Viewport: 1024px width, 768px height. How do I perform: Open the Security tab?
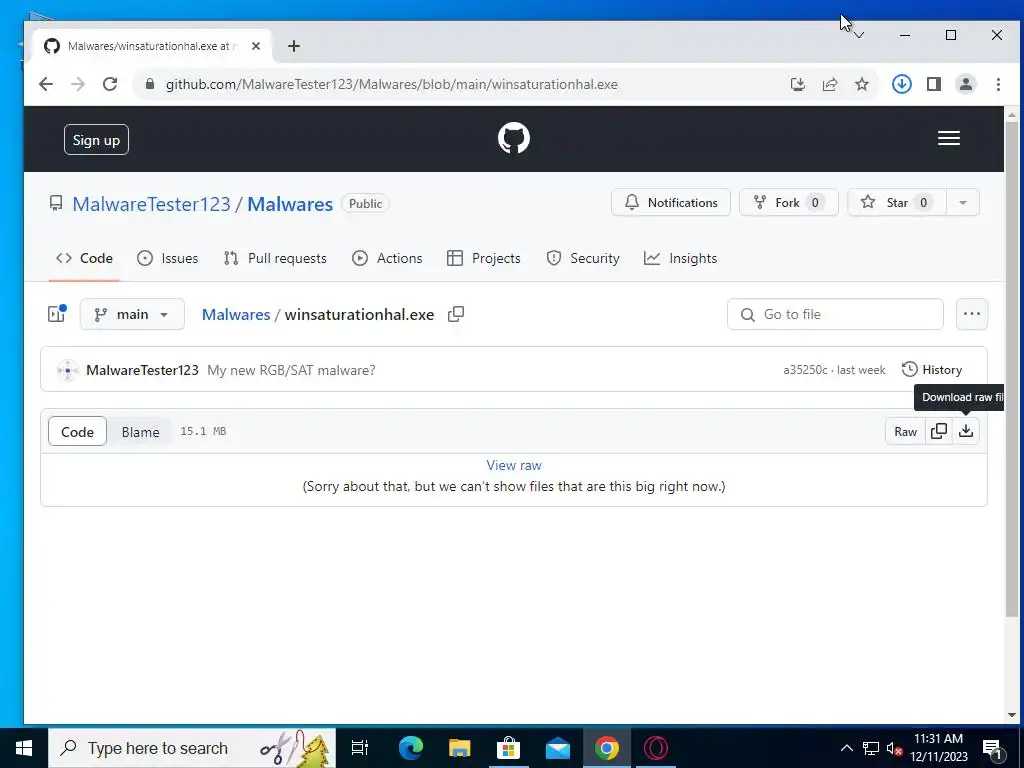click(583, 258)
